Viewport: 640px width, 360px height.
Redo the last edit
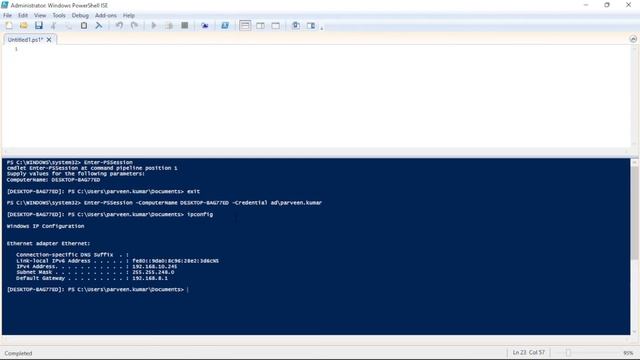134,25
